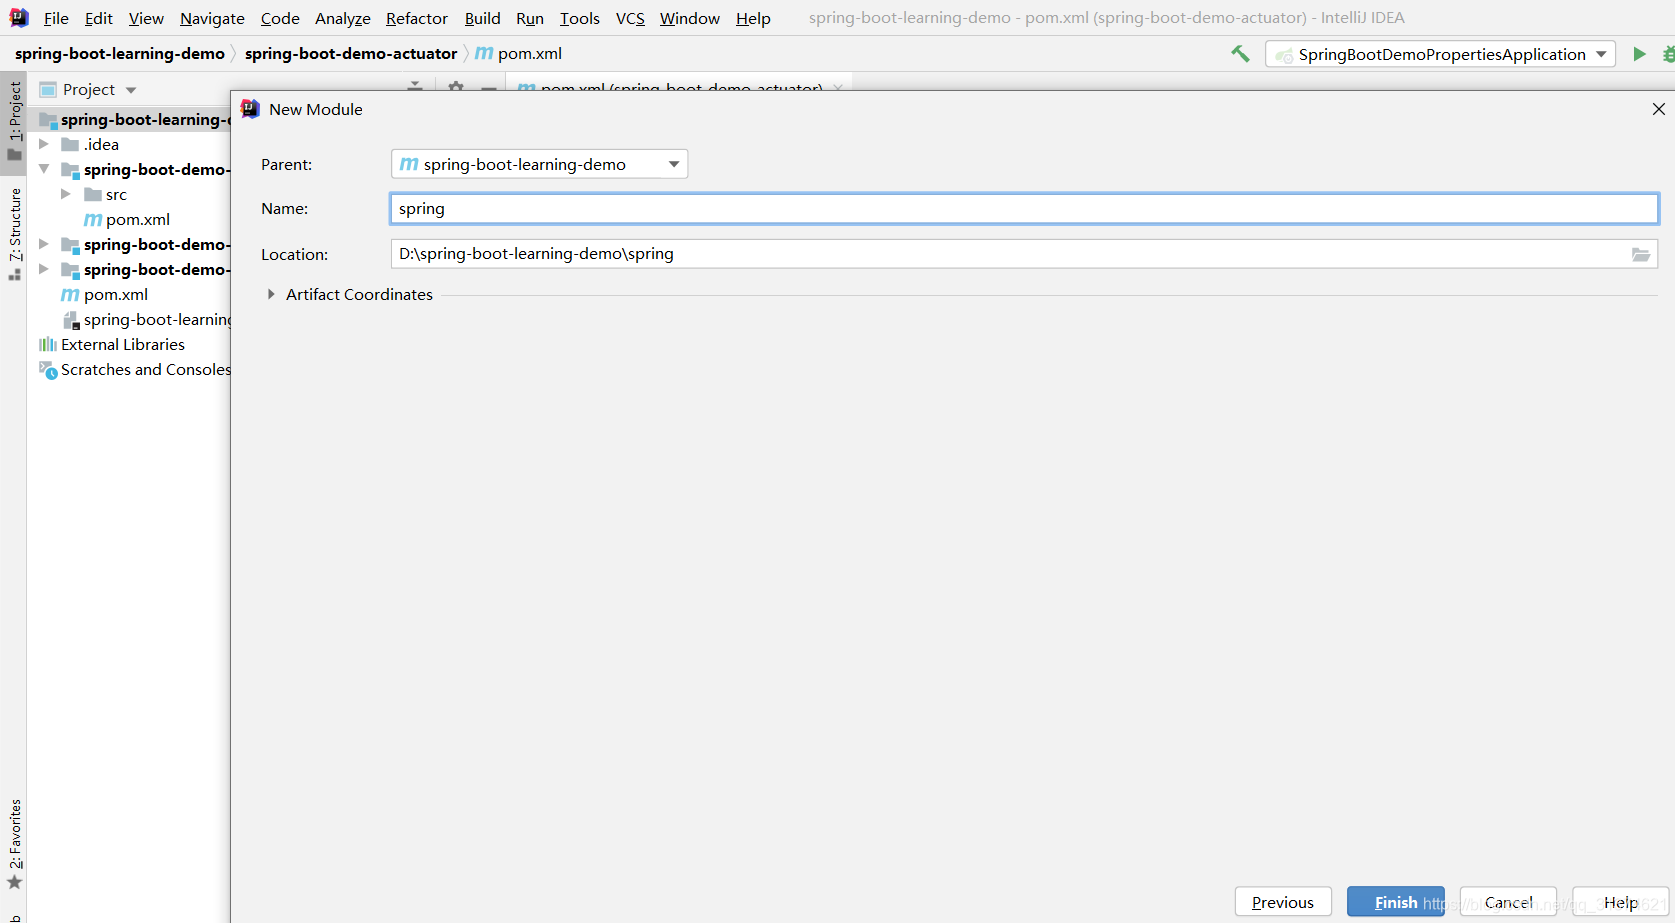Screen dimensions: 1675x923
Task: Open the SpringBootDemoPropertiesApplication run configuration dropdown
Action: click(1603, 54)
